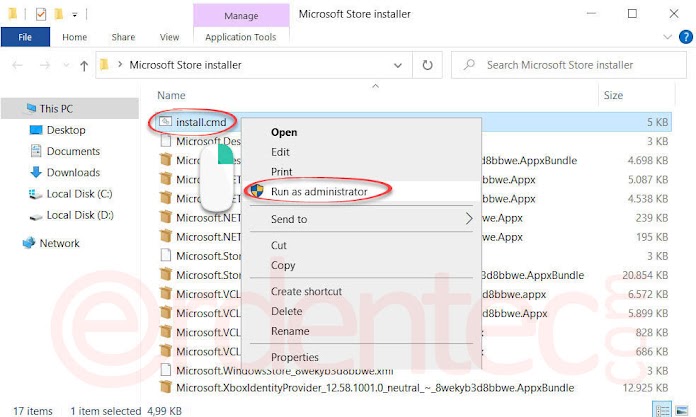Open the View ribbon tab
This screenshot has width=696, height=417.
click(170, 37)
